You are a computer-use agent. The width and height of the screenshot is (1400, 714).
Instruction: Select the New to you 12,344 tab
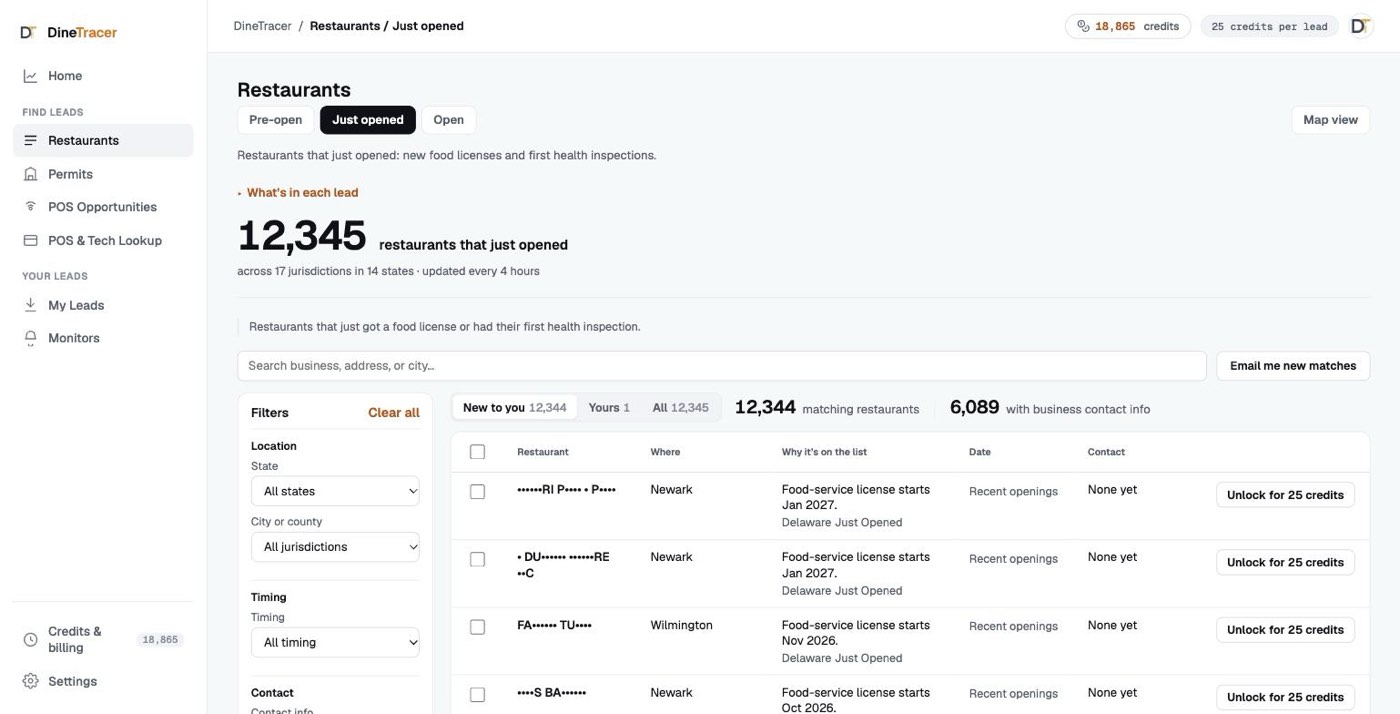click(514, 408)
